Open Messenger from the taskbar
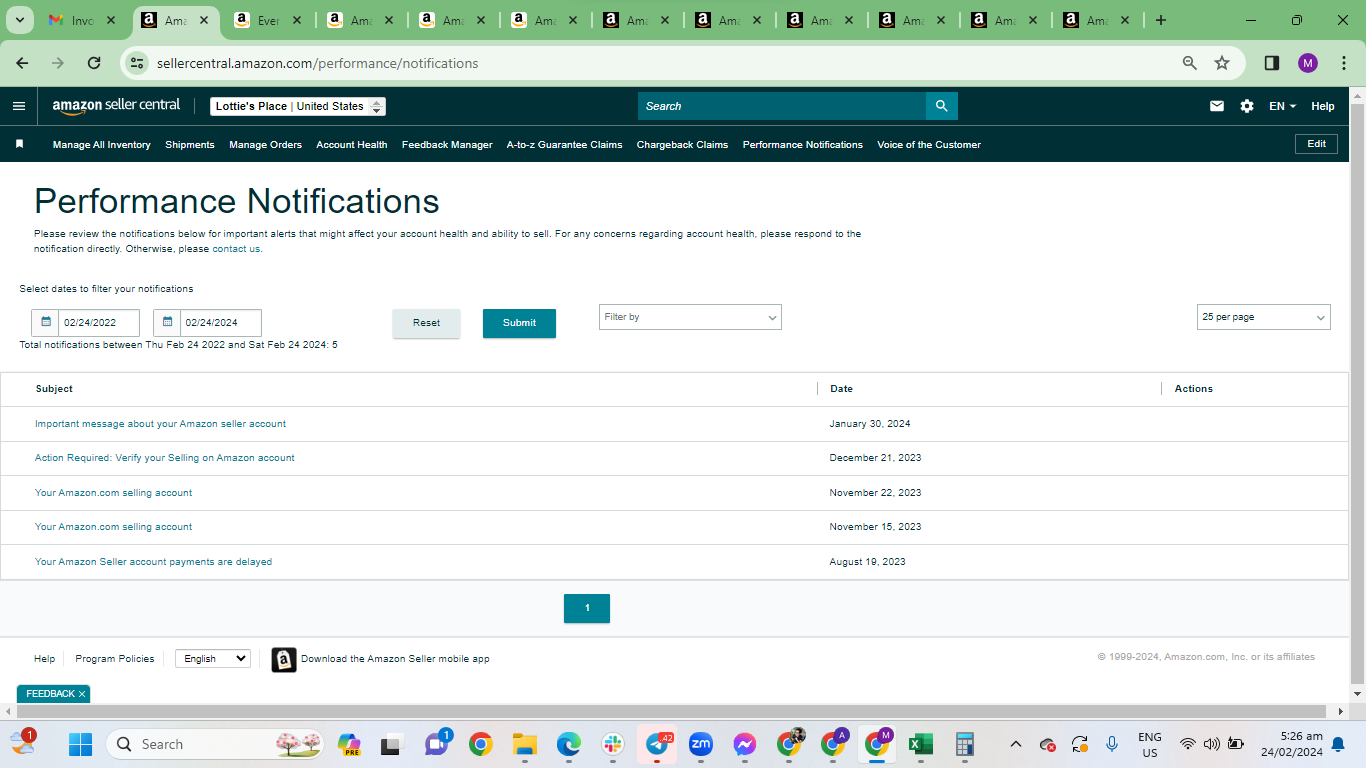 click(745, 744)
